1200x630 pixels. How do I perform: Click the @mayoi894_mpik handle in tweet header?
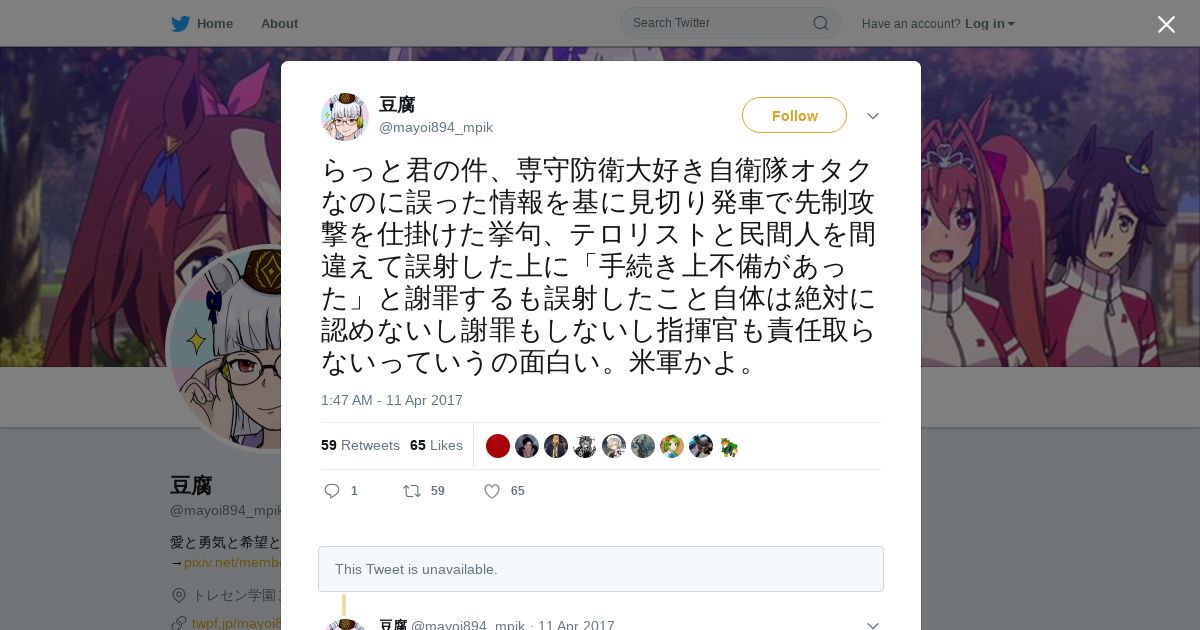pos(436,128)
